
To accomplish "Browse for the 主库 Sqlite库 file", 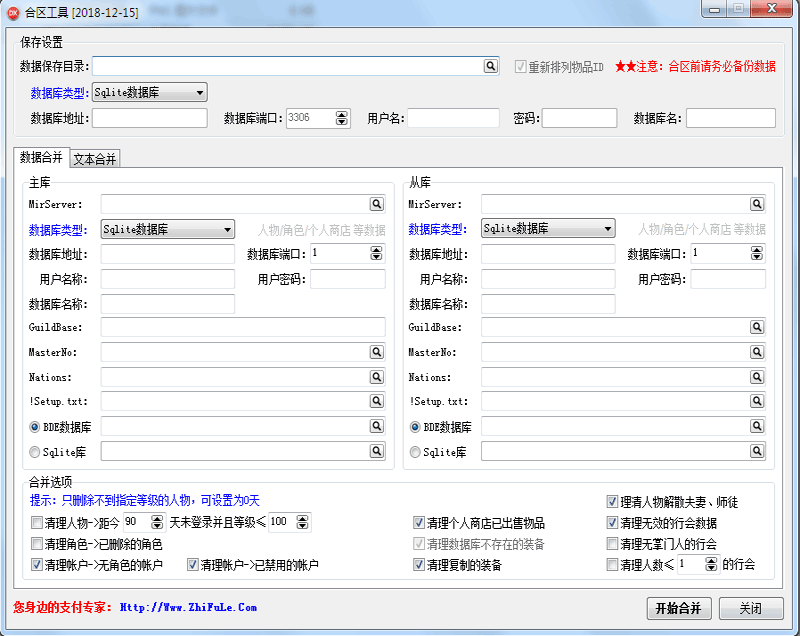I will tap(377, 451).
